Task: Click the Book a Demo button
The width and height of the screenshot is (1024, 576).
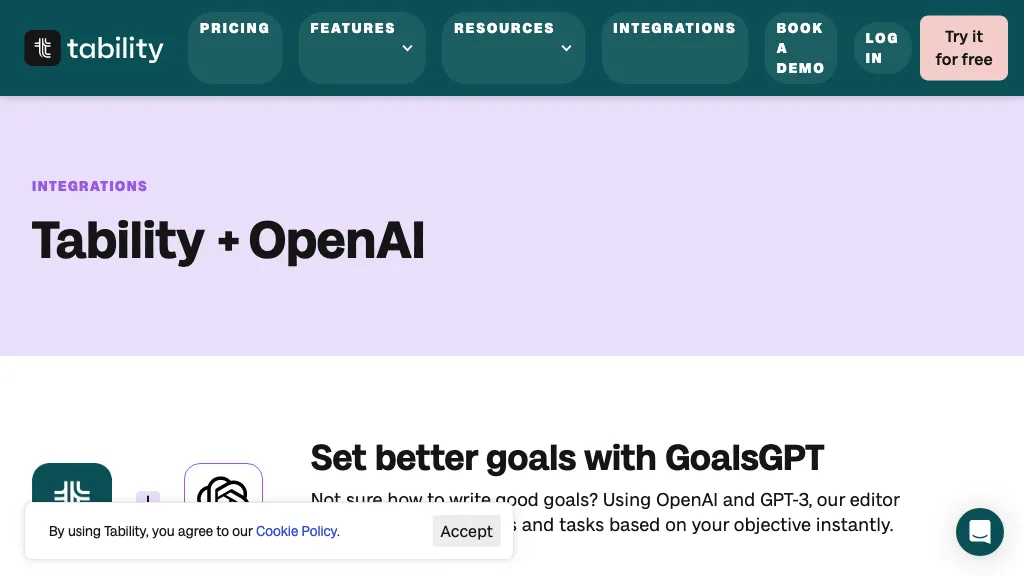Action: (x=800, y=48)
